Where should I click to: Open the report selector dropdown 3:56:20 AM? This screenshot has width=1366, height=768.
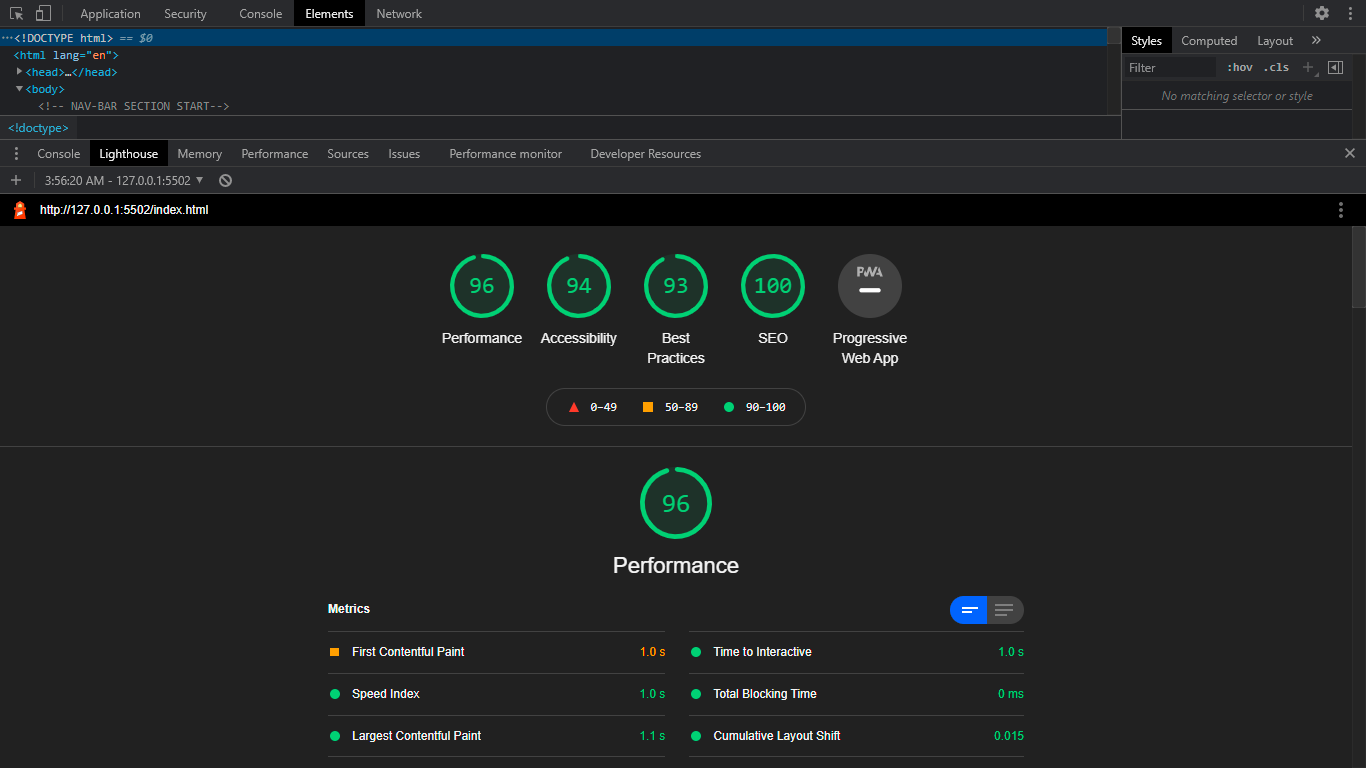pos(124,180)
